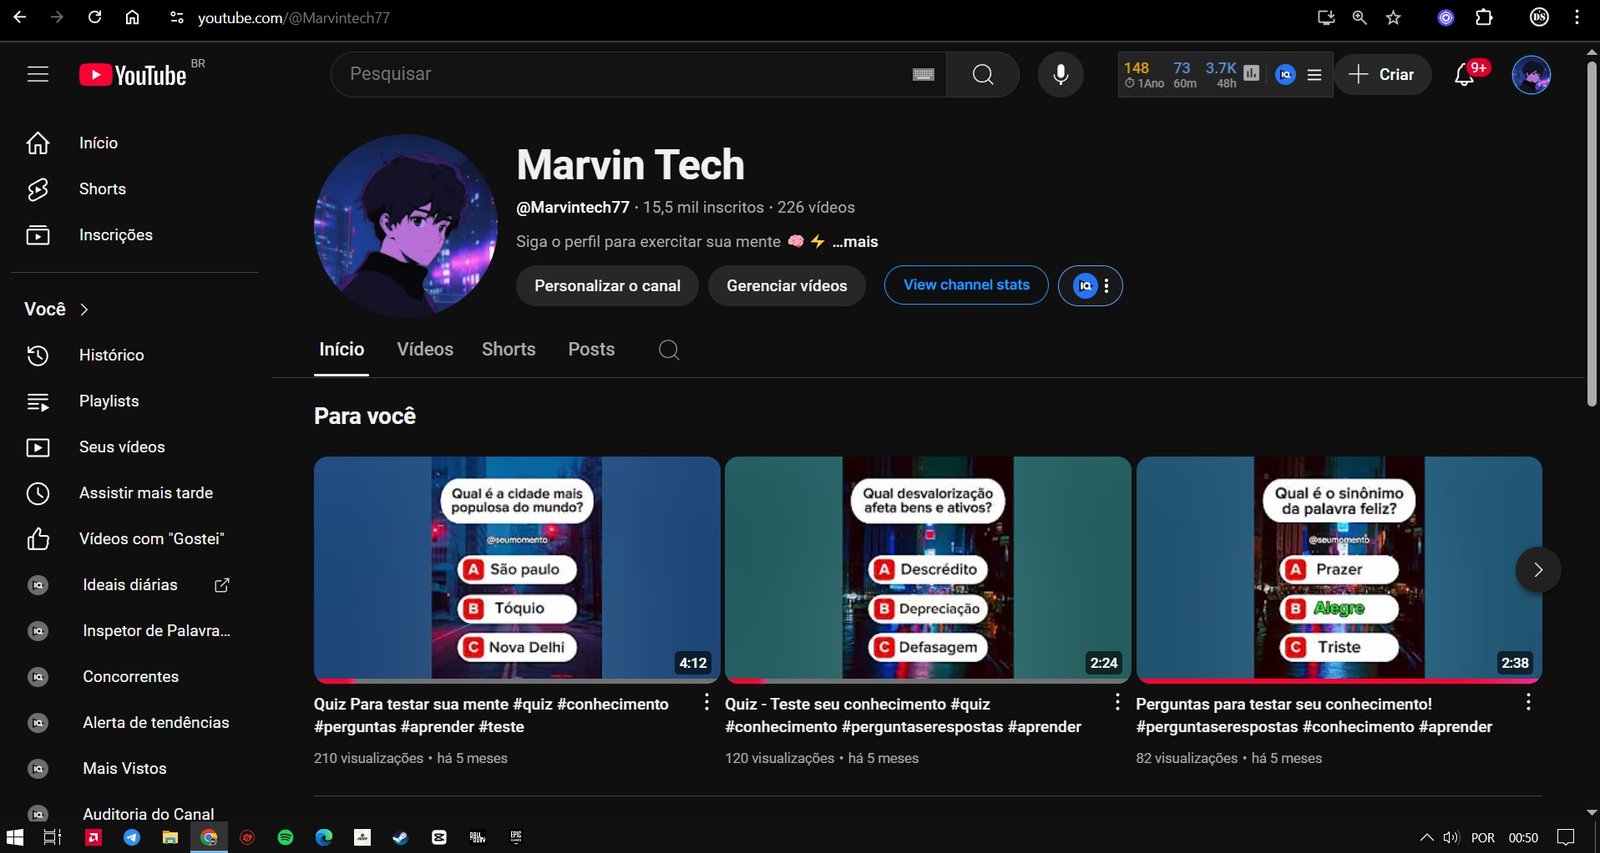Open the vidIQ hamburger menu in stats bar
1600x853 pixels.
coord(1314,74)
